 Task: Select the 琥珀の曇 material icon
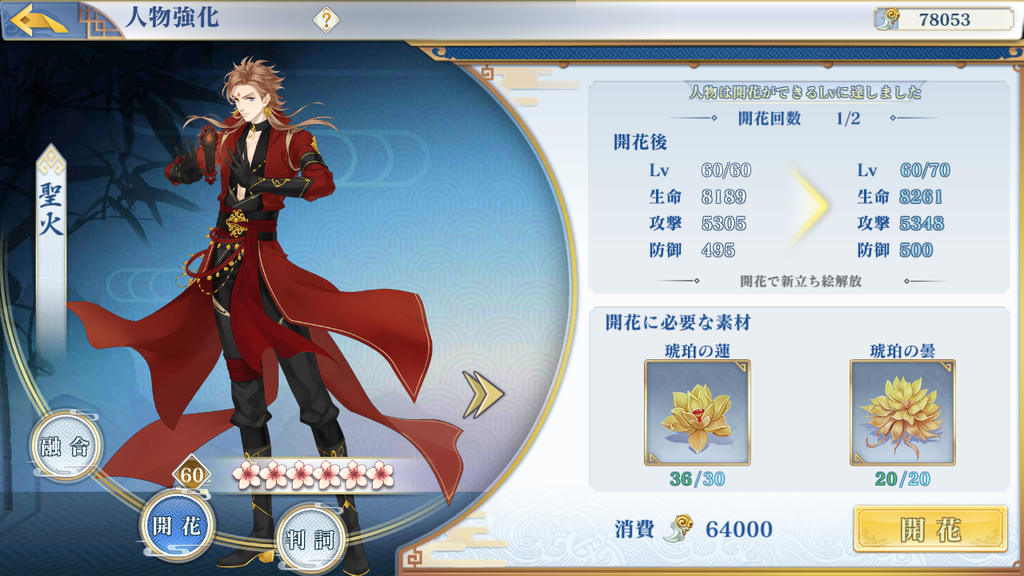[902, 413]
